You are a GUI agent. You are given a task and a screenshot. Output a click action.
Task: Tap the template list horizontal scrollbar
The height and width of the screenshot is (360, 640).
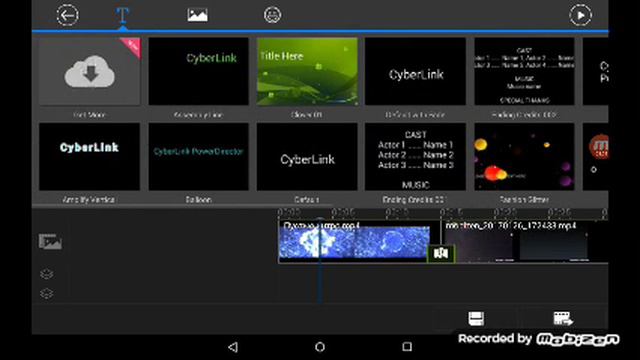182,206
